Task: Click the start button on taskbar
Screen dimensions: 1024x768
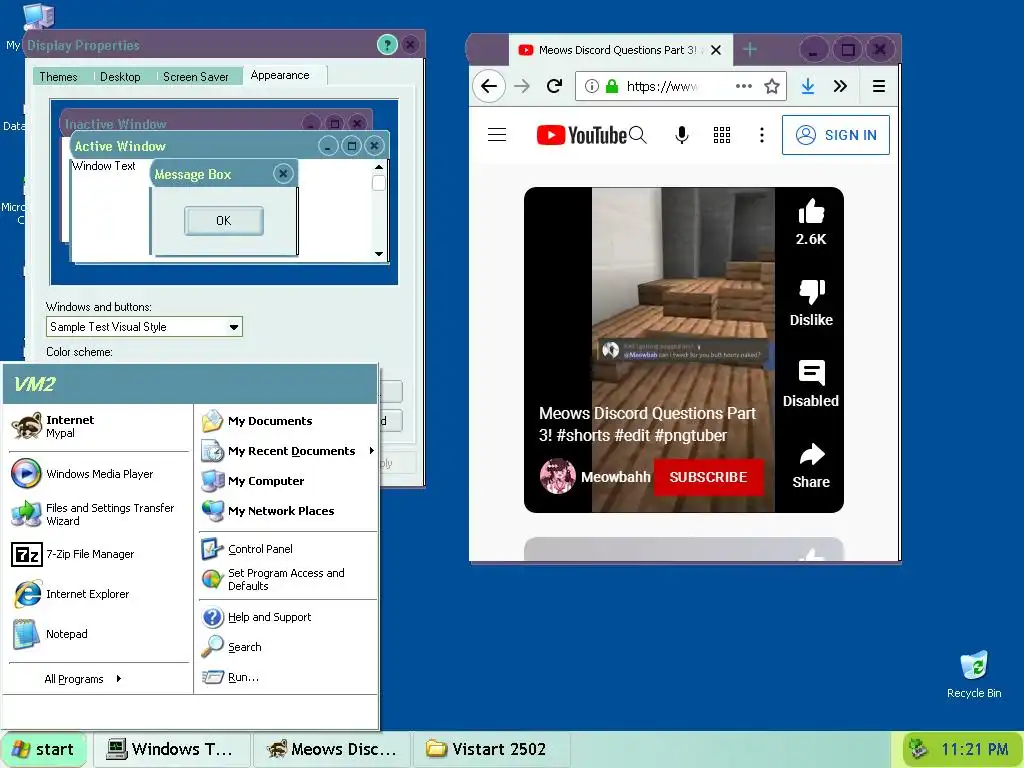Action: [43, 749]
